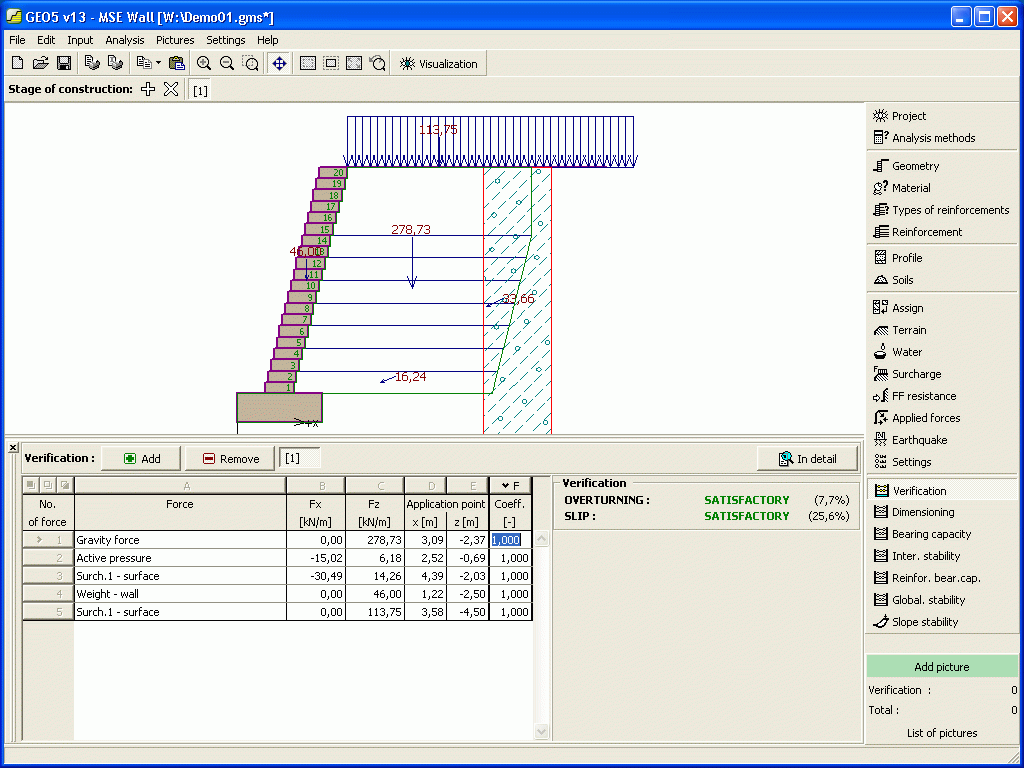
Task: Select construction stage [1] toggle
Action: pos(200,90)
